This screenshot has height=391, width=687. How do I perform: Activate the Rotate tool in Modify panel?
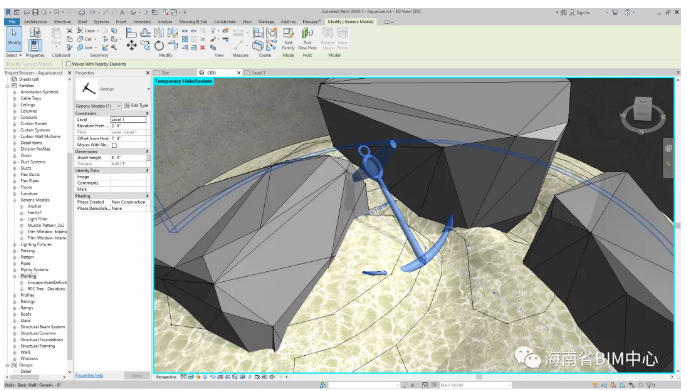(x=159, y=45)
